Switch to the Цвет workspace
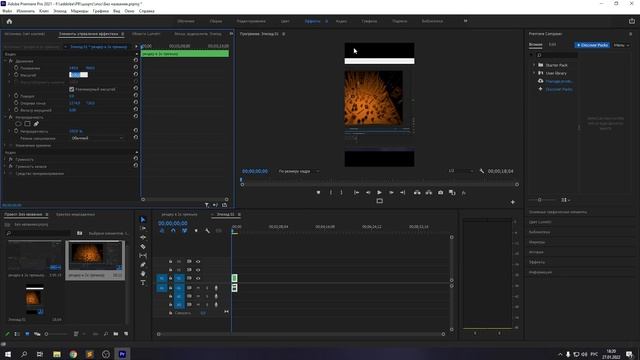This screenshot has height=360, width=640. click(x=285, y=21)
